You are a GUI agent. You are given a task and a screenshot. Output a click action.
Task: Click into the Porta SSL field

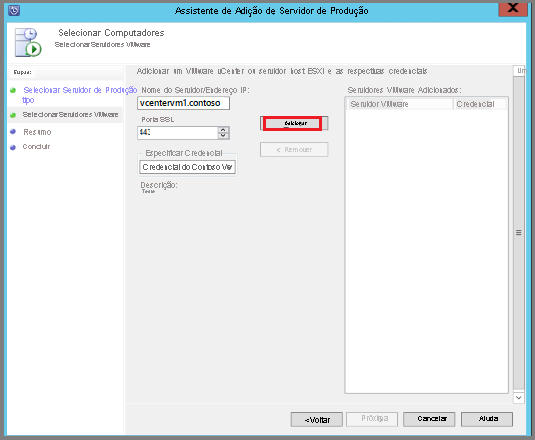coord(177,133)
